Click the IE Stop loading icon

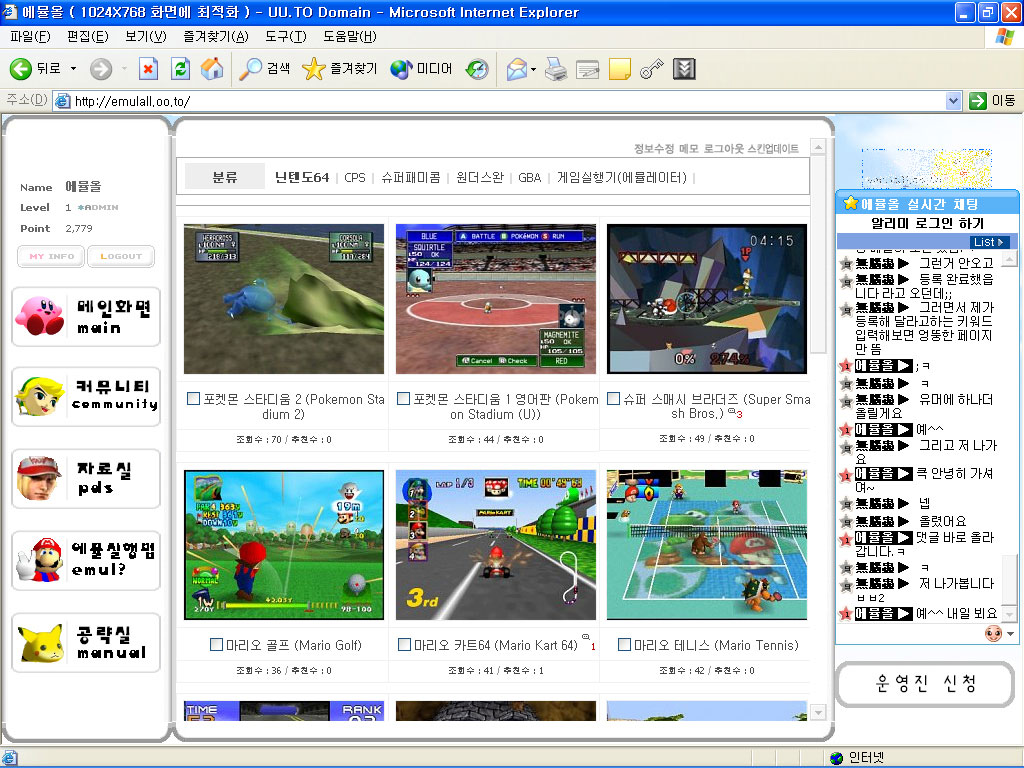148,69
